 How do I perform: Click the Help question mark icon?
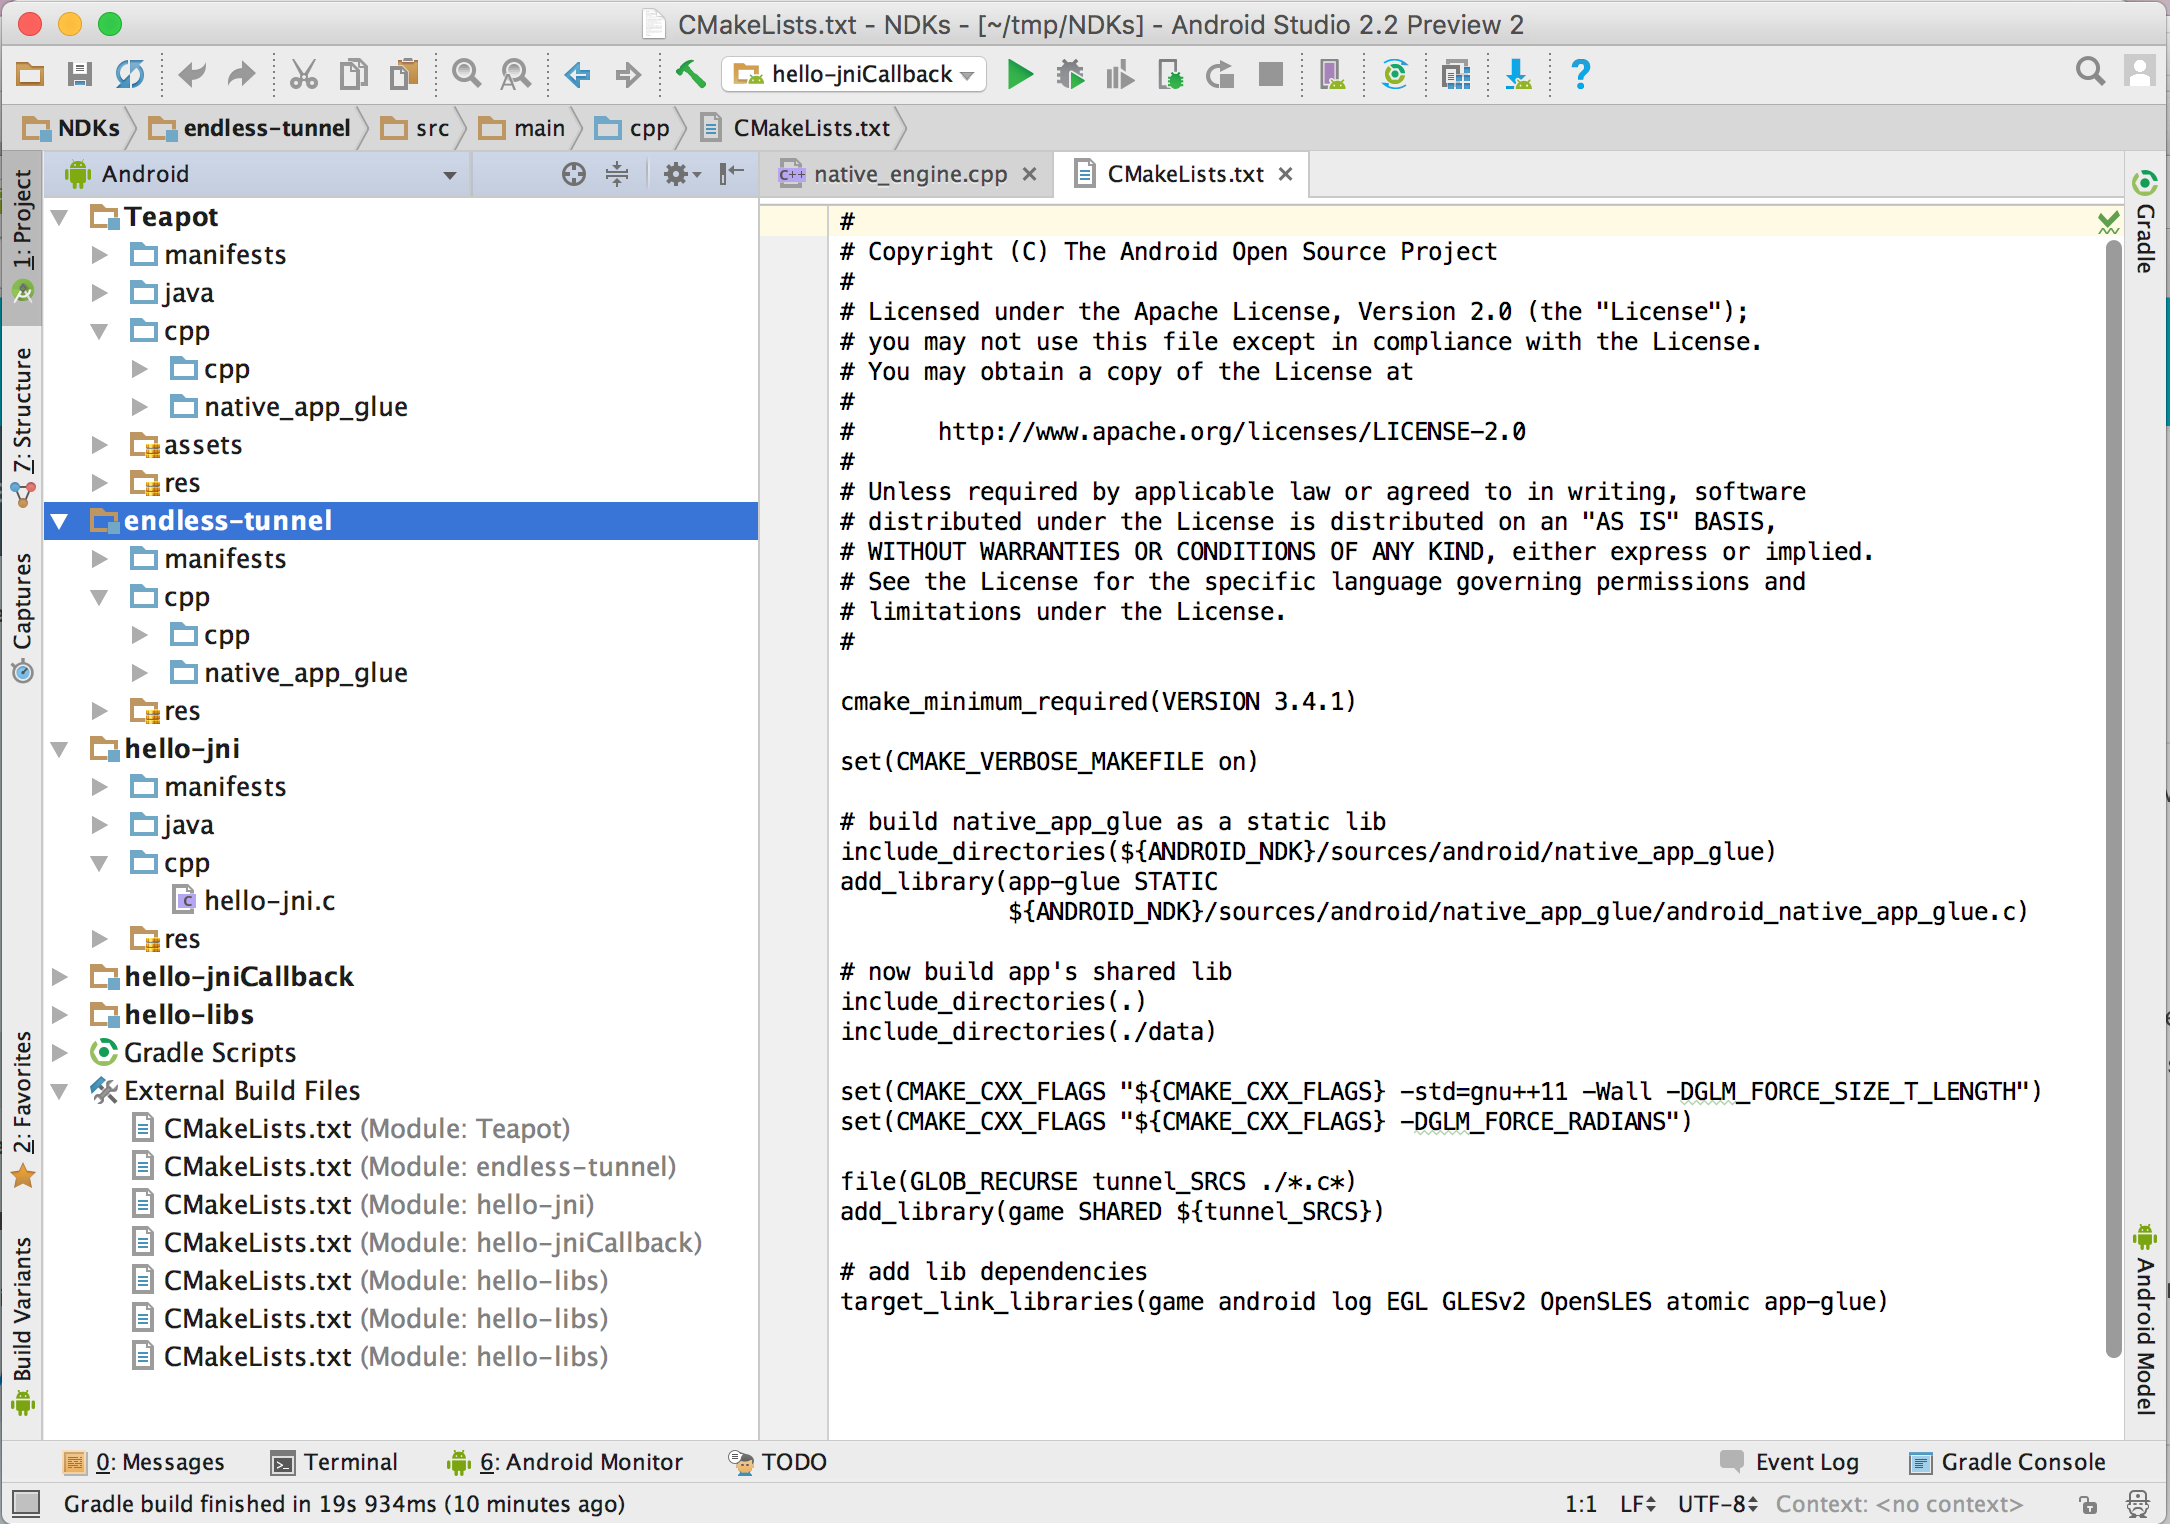(x=1581, y=74)
